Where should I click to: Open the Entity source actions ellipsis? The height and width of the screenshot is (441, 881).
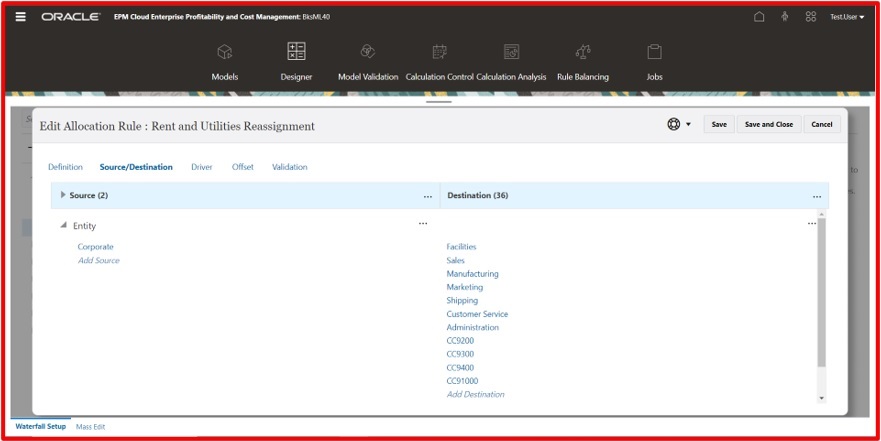pos(423,224)
